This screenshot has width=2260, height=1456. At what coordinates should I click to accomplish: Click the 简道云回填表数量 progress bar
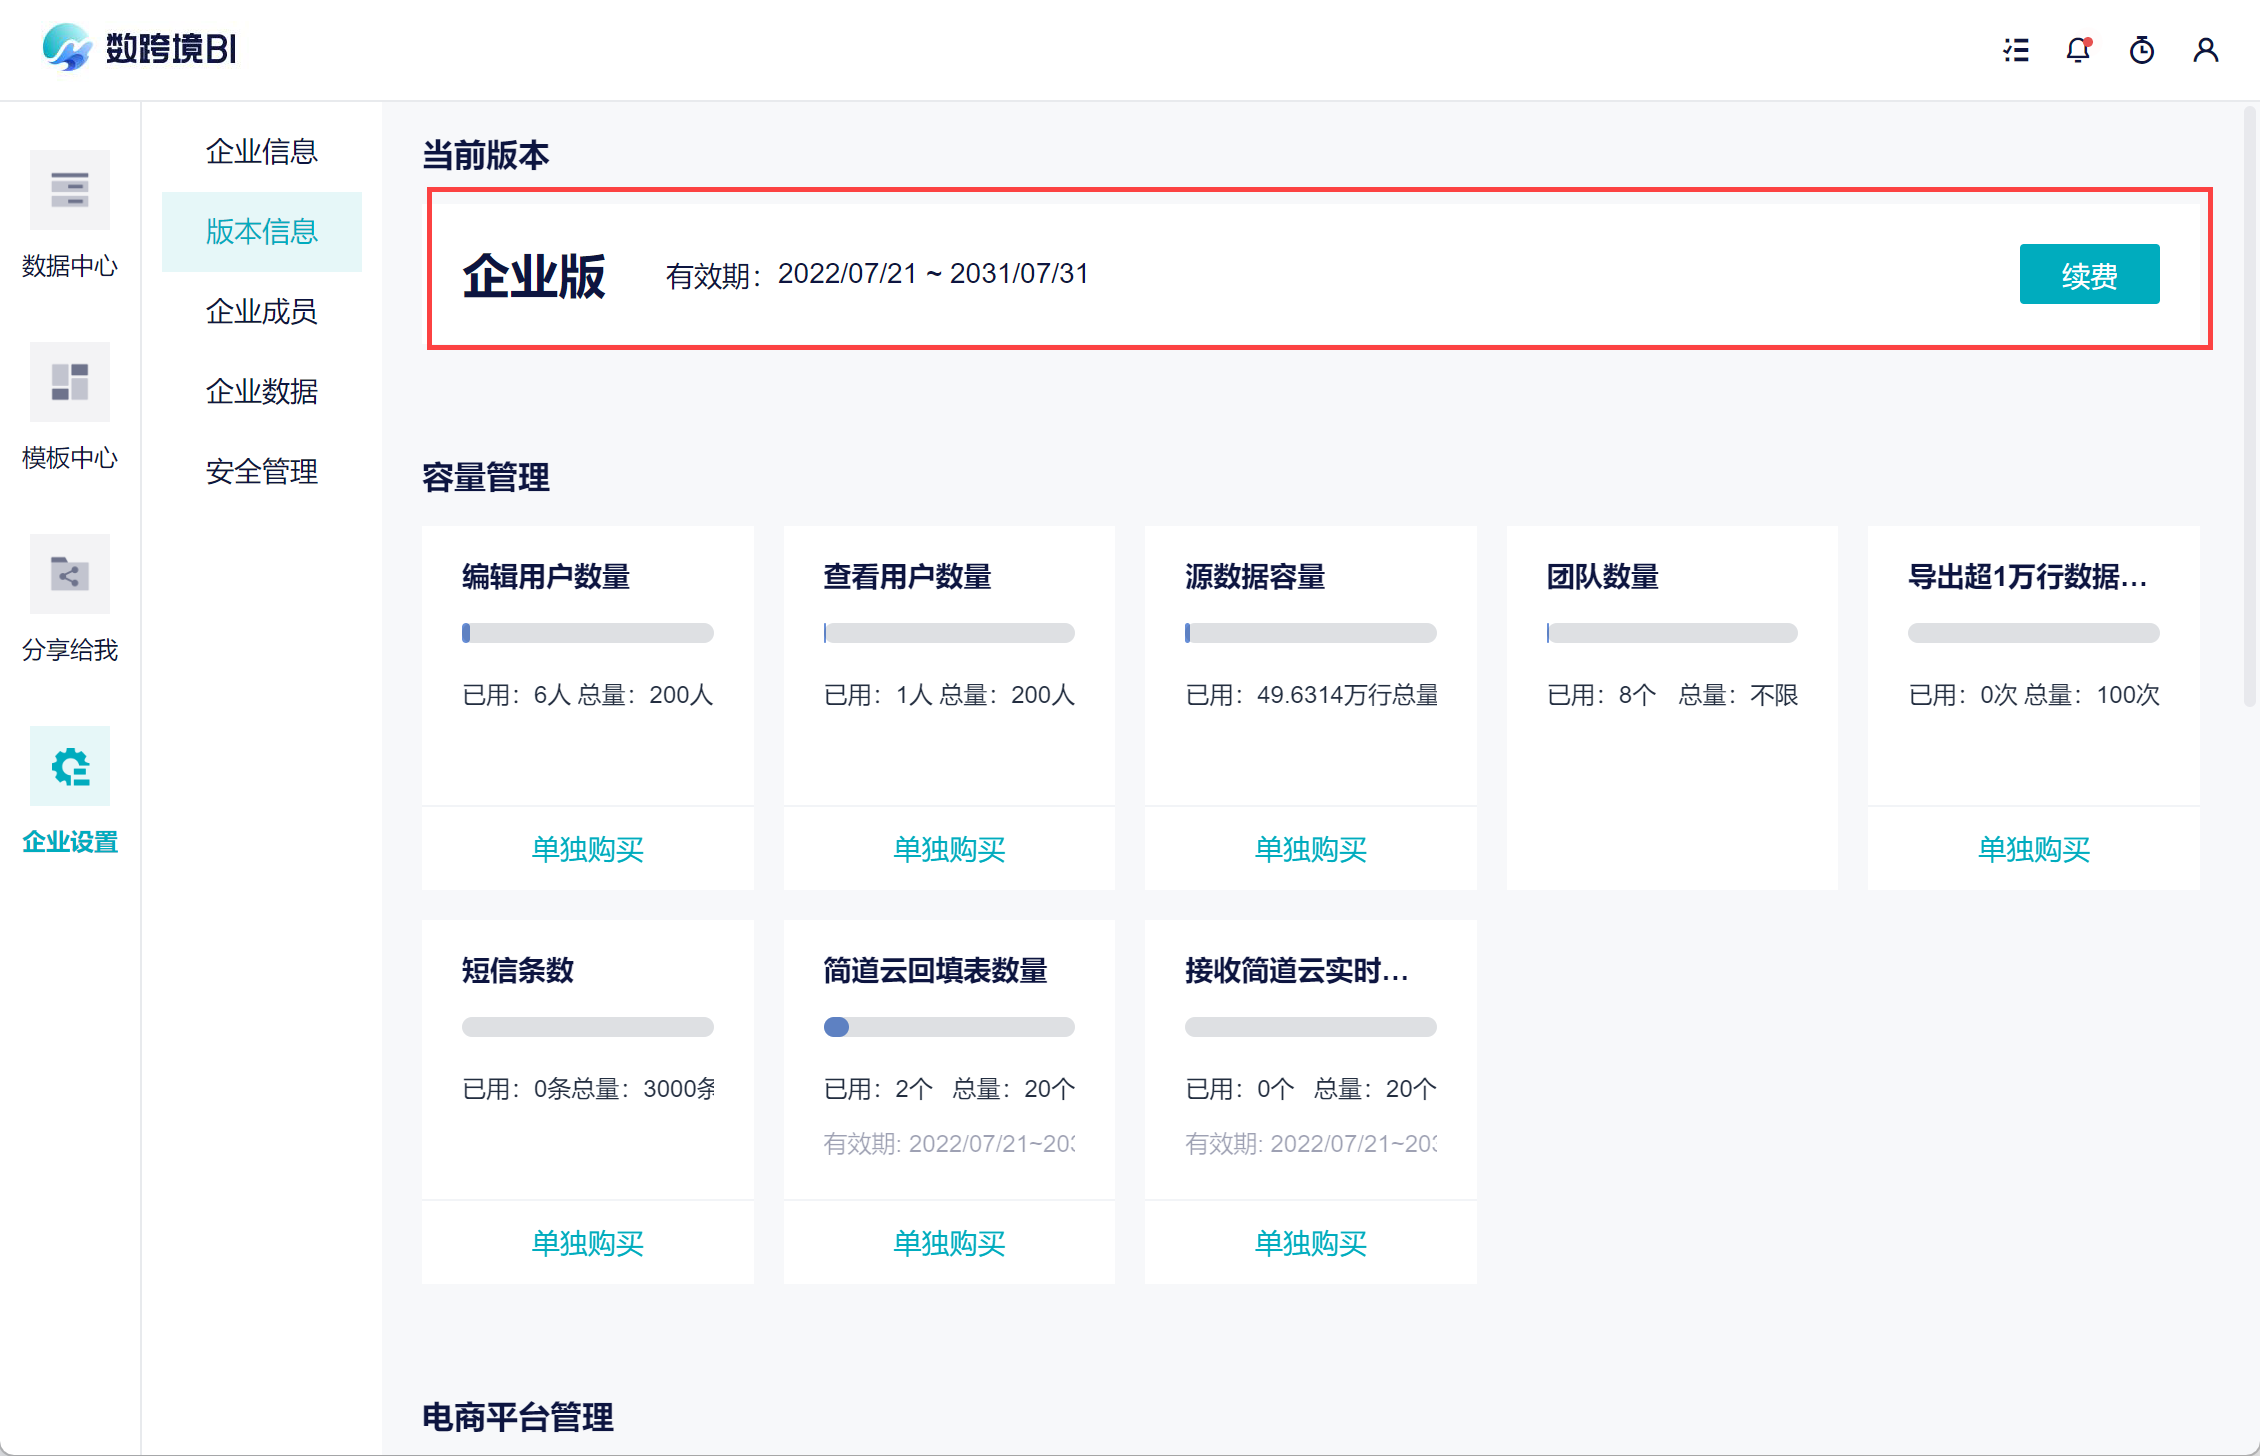(x=949, y=1027)
